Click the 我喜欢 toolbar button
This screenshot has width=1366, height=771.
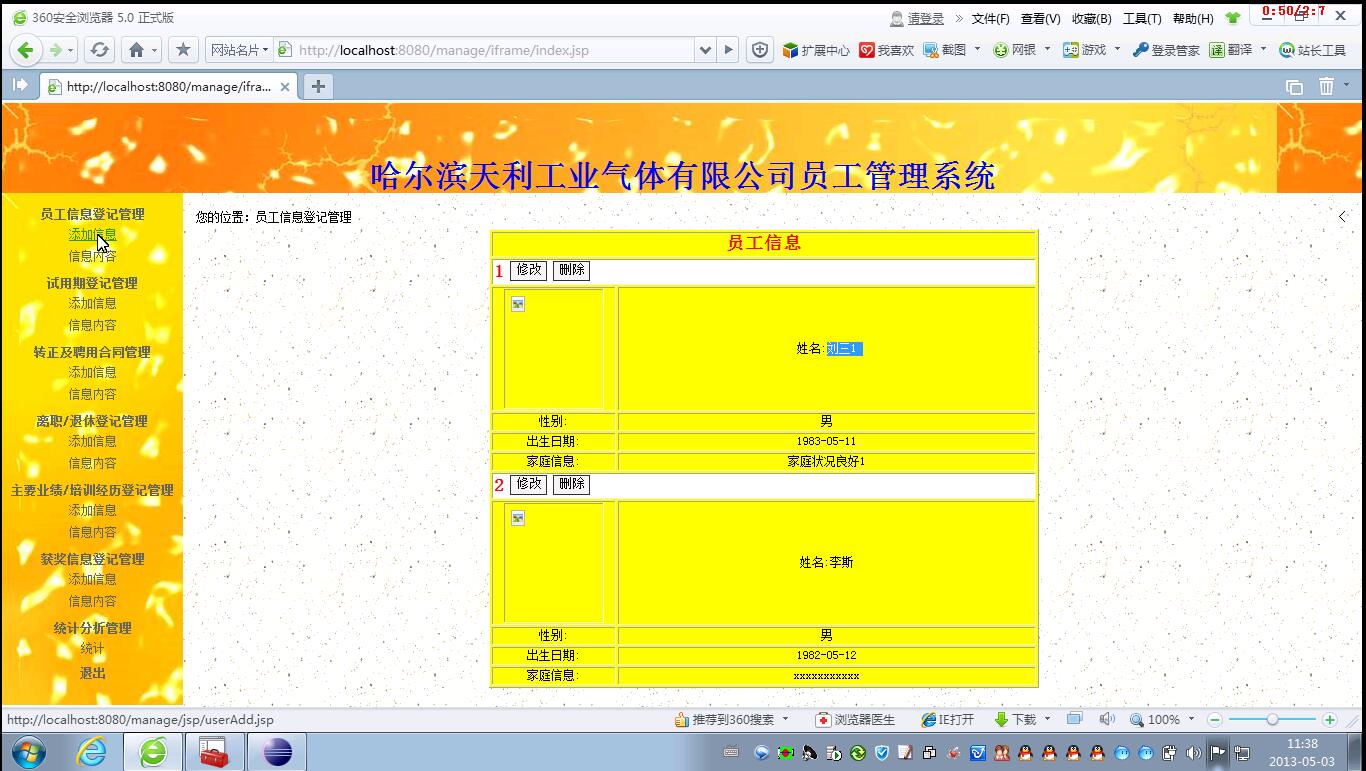[886, 50]
